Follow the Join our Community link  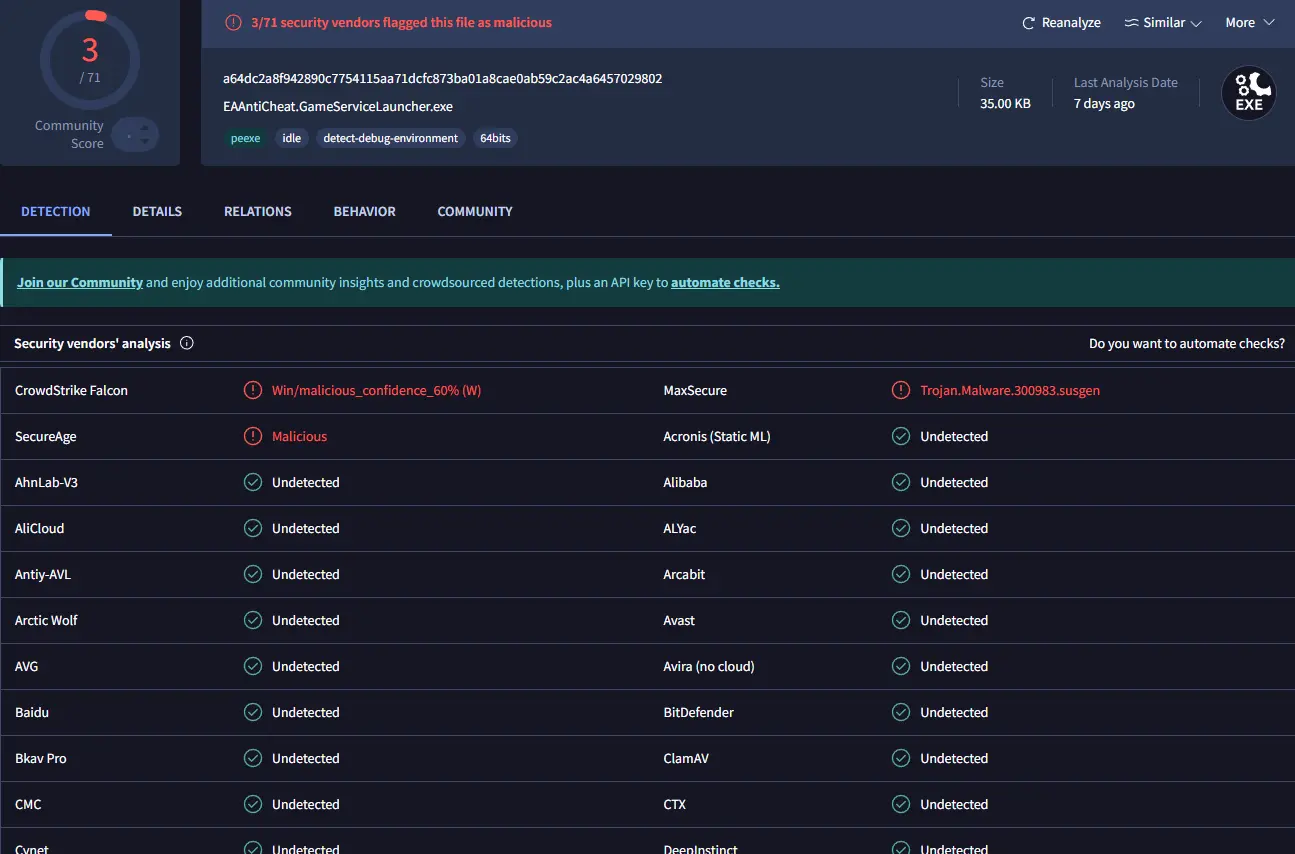pyautogui.click(x=80, y=282)
